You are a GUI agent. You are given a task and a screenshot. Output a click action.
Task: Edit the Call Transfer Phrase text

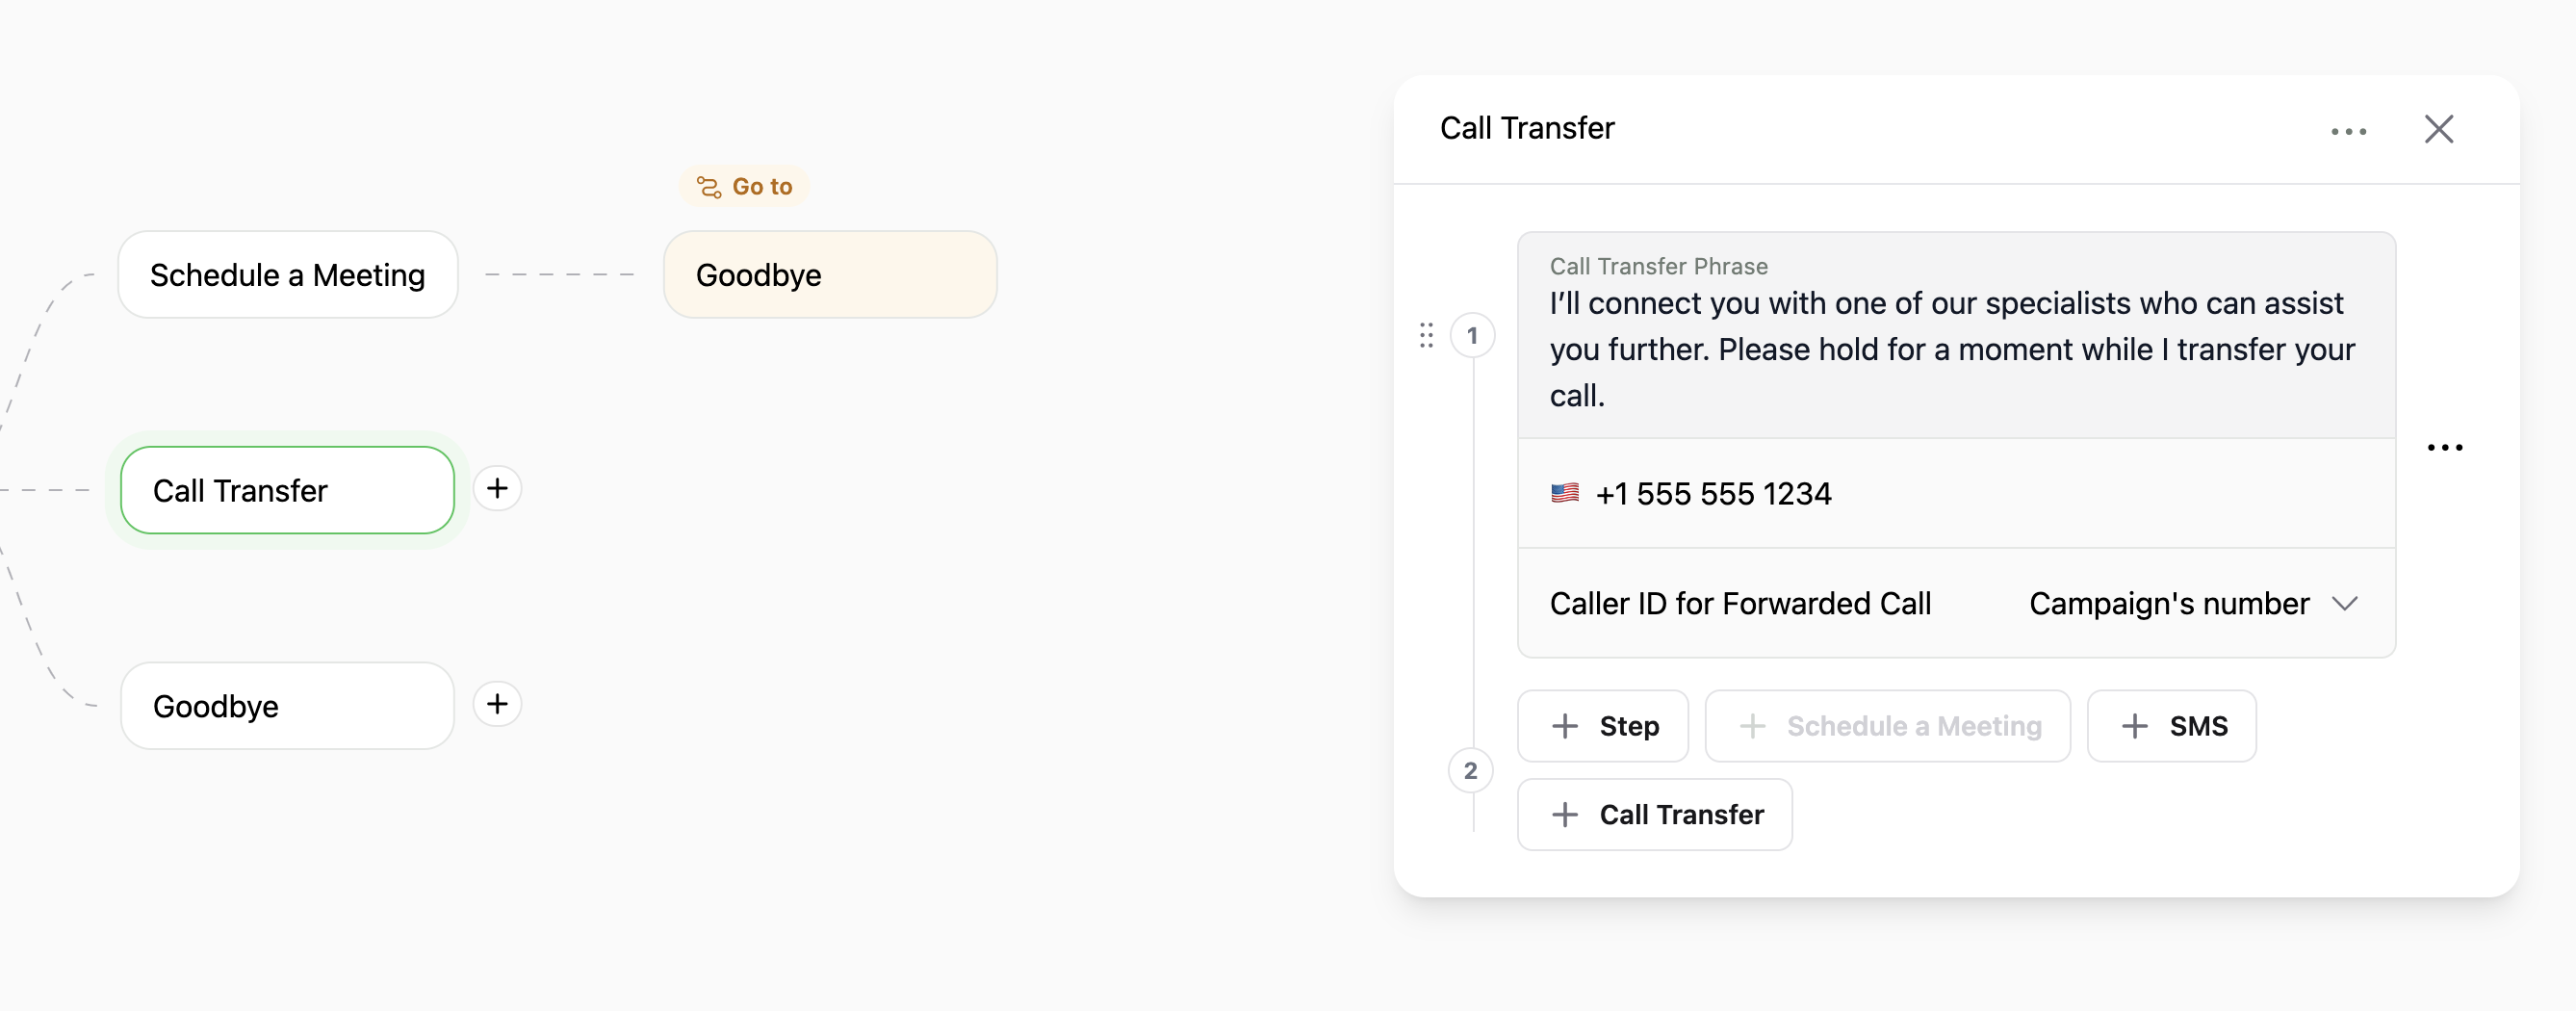tap(1950, 348)
